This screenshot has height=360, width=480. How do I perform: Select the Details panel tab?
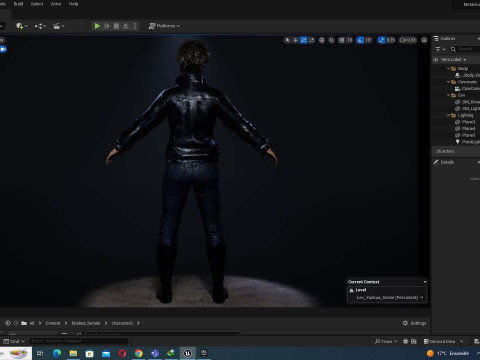tap(444, 162)
